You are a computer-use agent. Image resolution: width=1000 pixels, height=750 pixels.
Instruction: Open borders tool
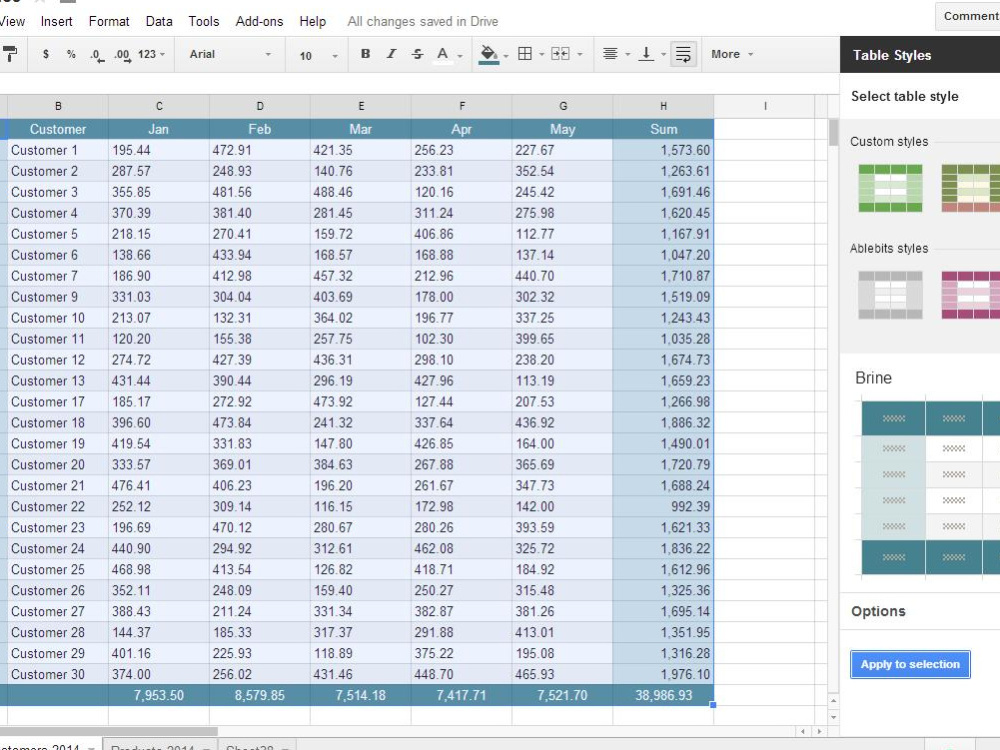(x=525, y=54)
